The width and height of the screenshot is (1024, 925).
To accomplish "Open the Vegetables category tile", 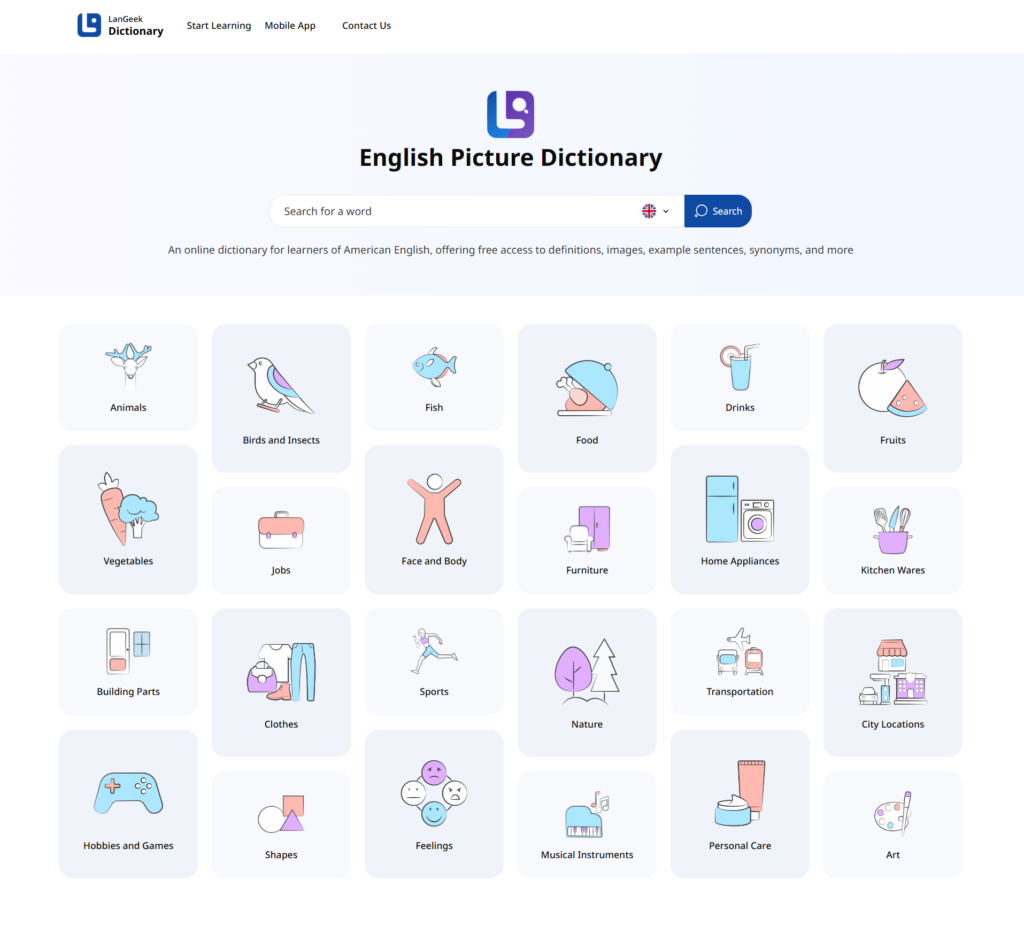I will tap(127, 518).
